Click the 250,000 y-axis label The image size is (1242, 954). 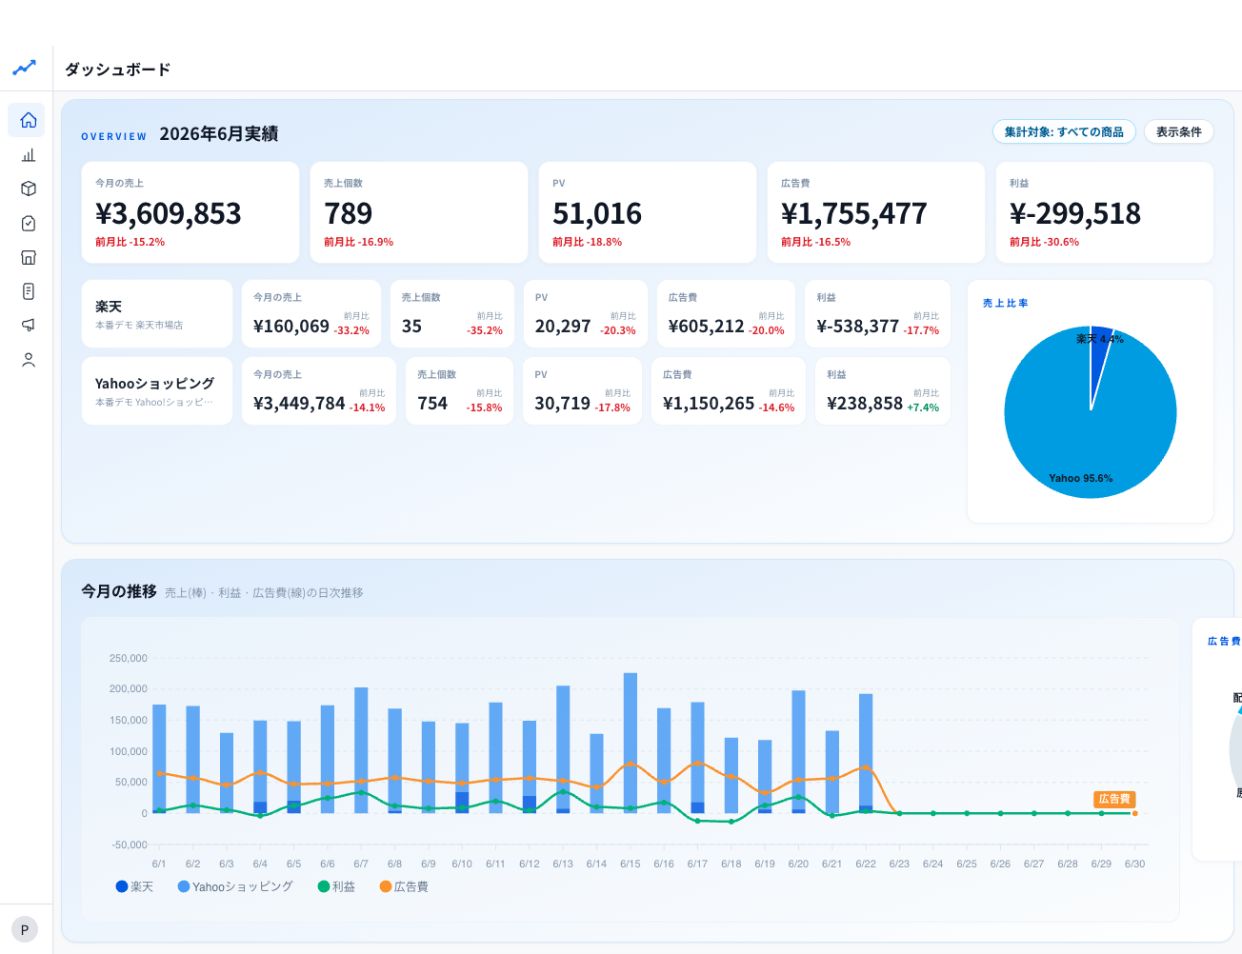click(128, 658)
